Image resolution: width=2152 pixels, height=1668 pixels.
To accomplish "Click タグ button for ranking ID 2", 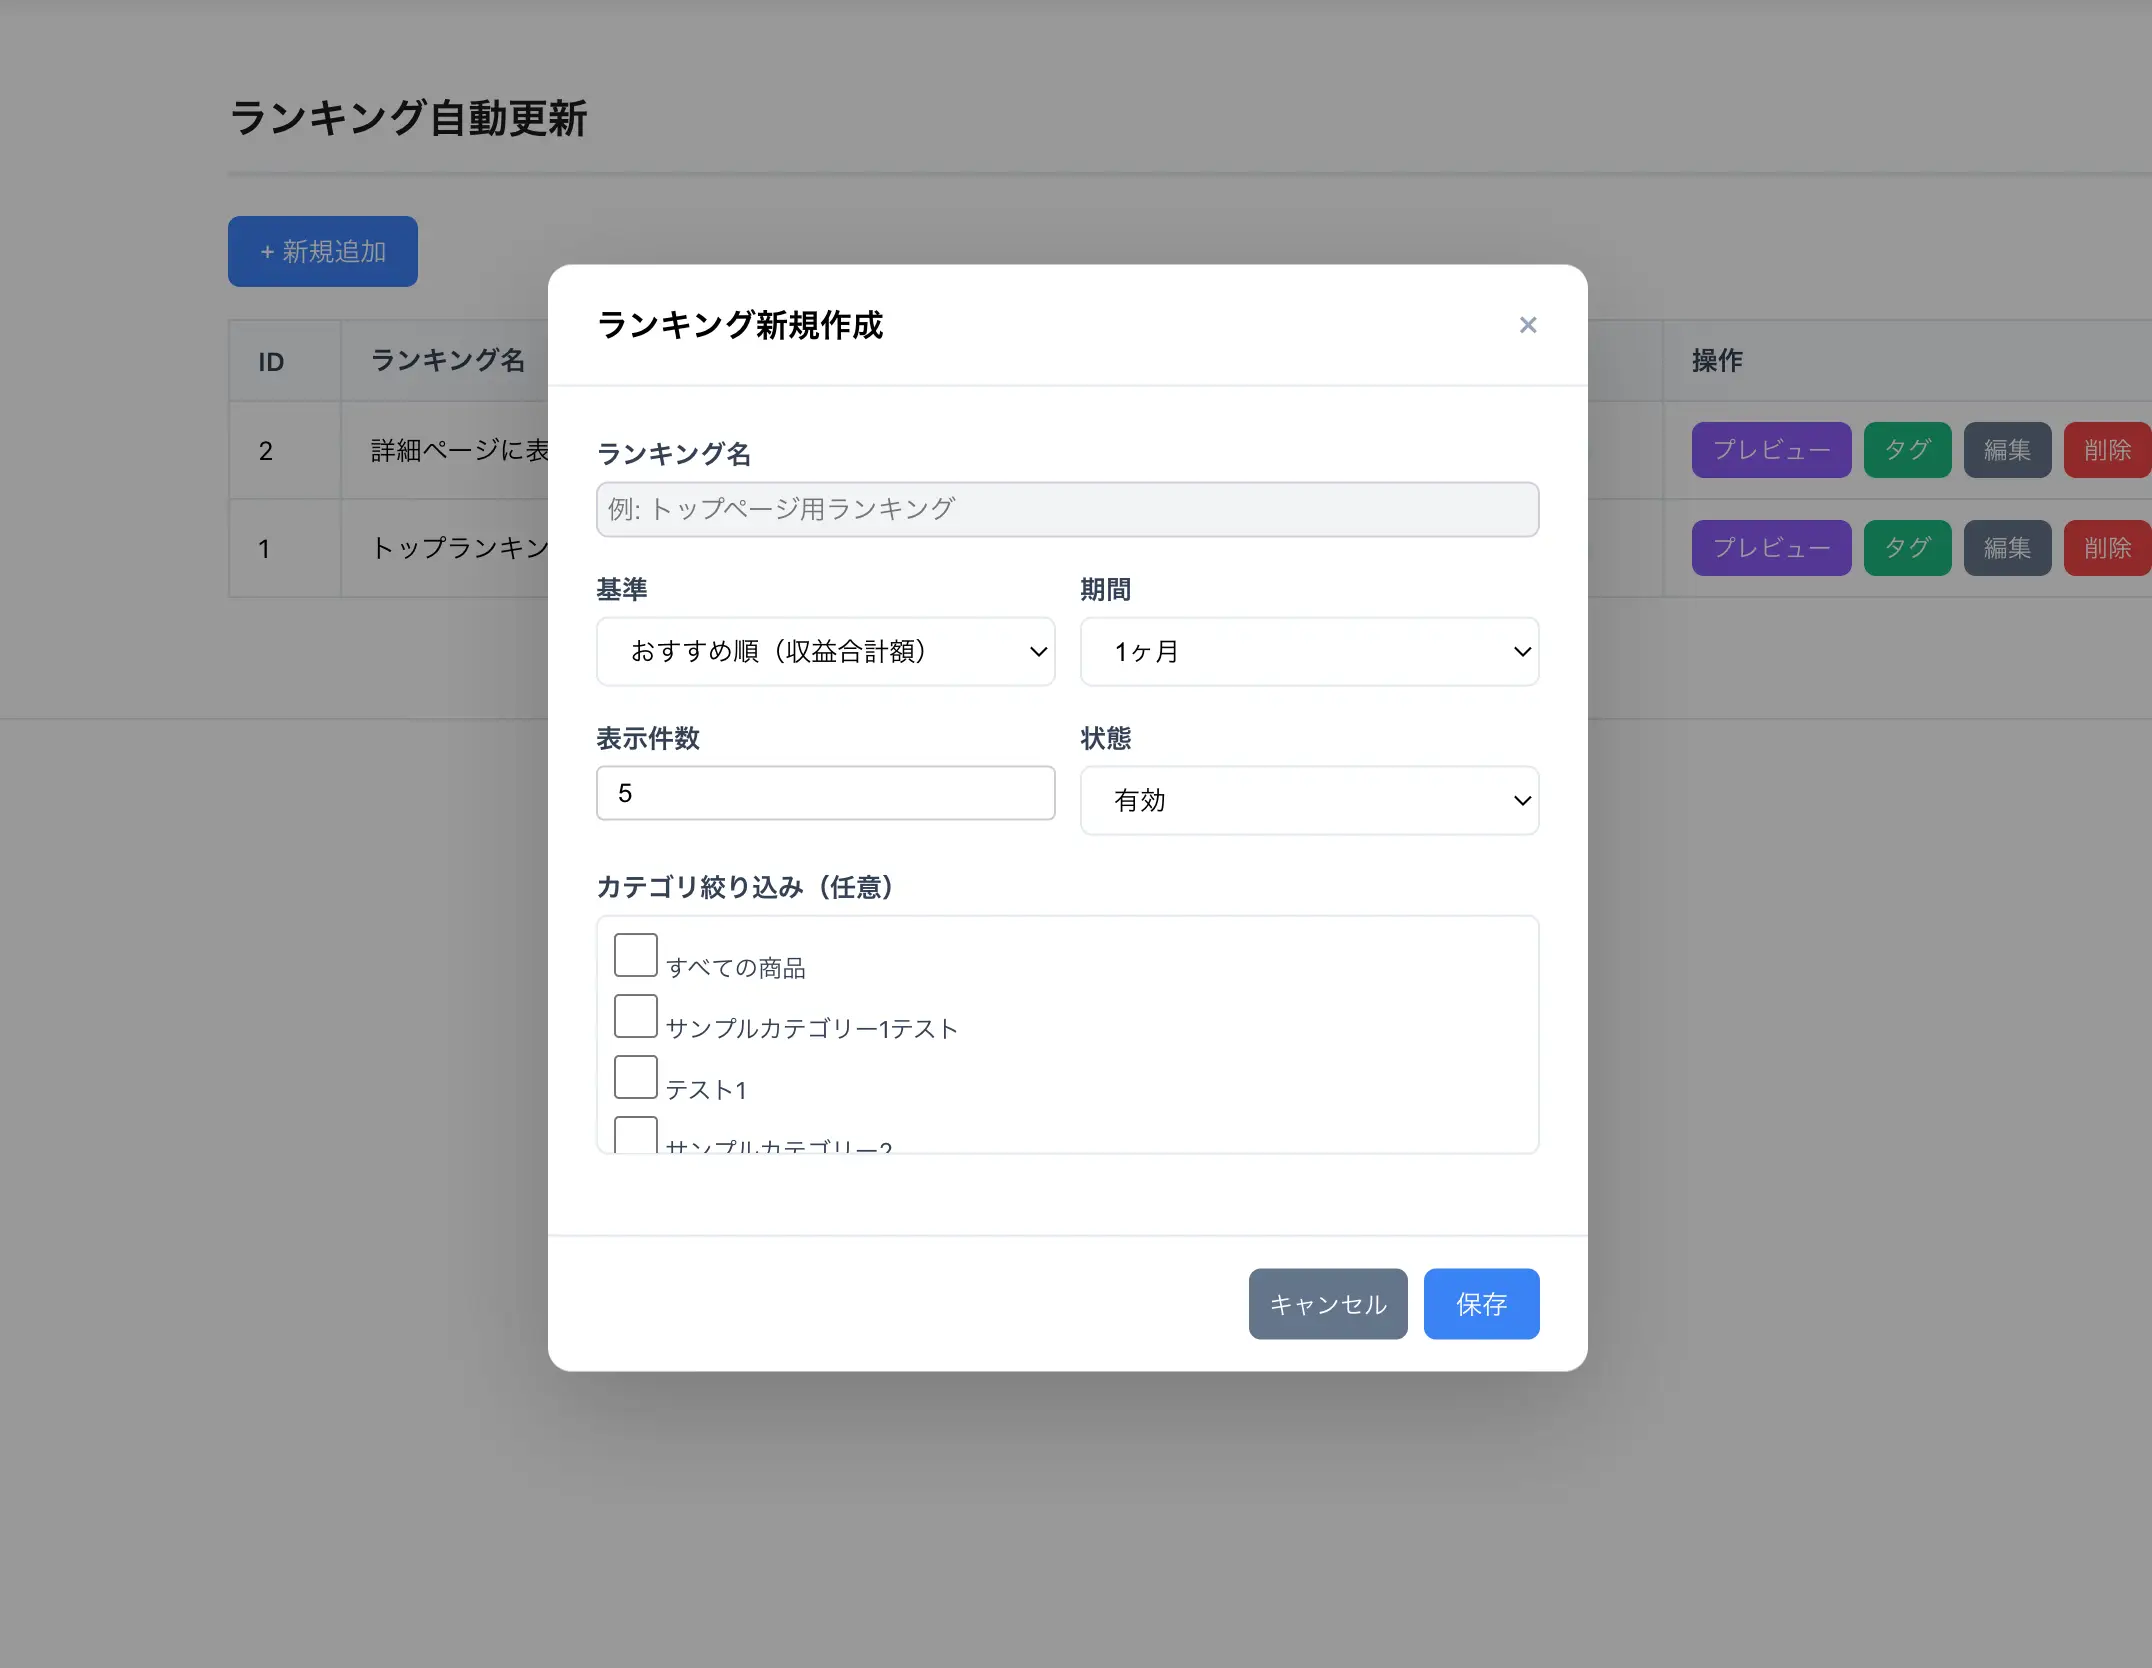I will click(1907, 450).
